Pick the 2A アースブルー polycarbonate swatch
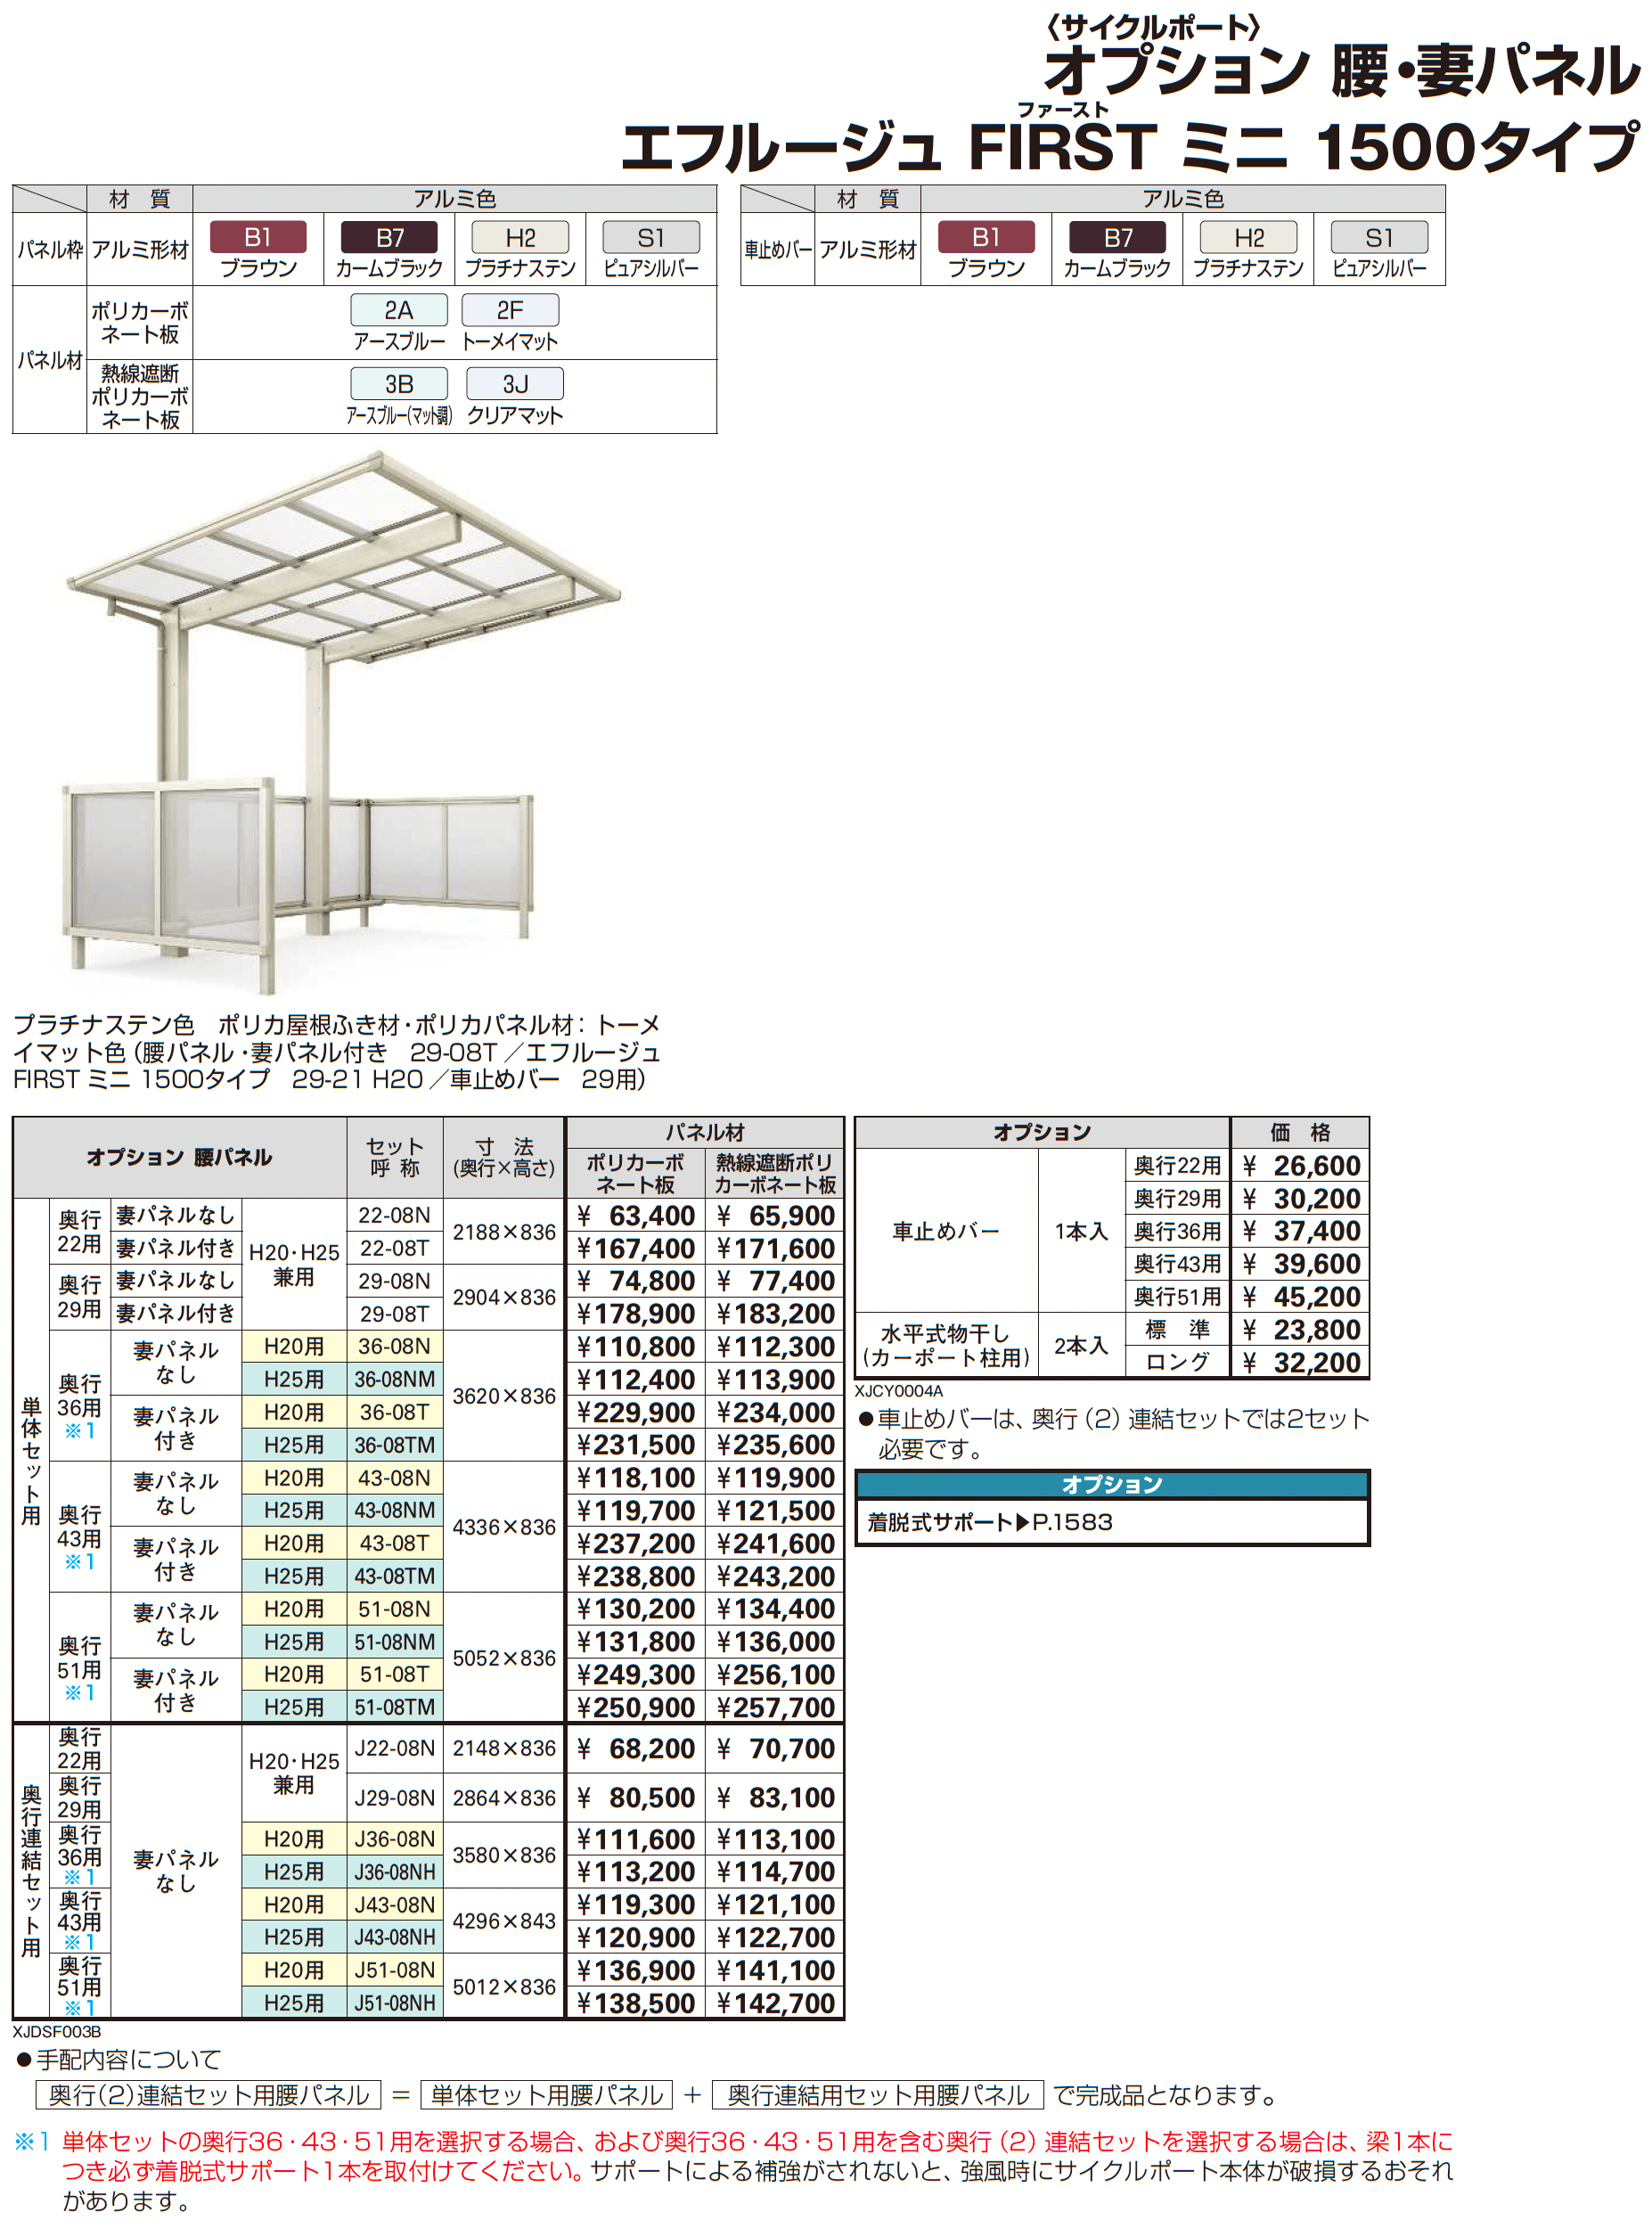 [x=399, y=310]
